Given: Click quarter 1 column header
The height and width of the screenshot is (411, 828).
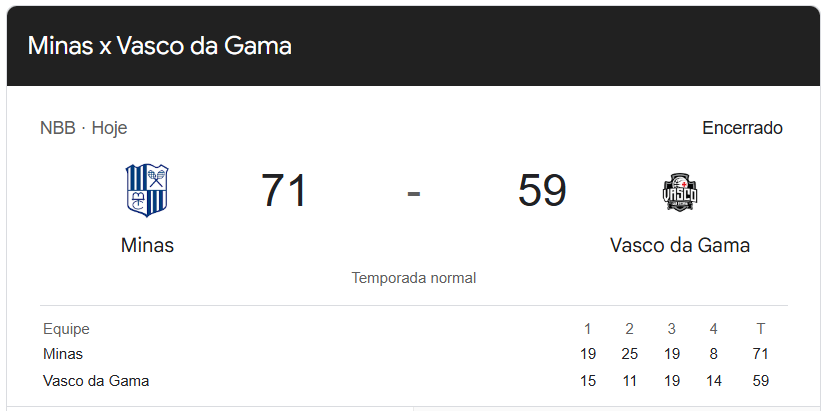Looking at the screenshot, I should pyautogui.click(x=588, y=329).
